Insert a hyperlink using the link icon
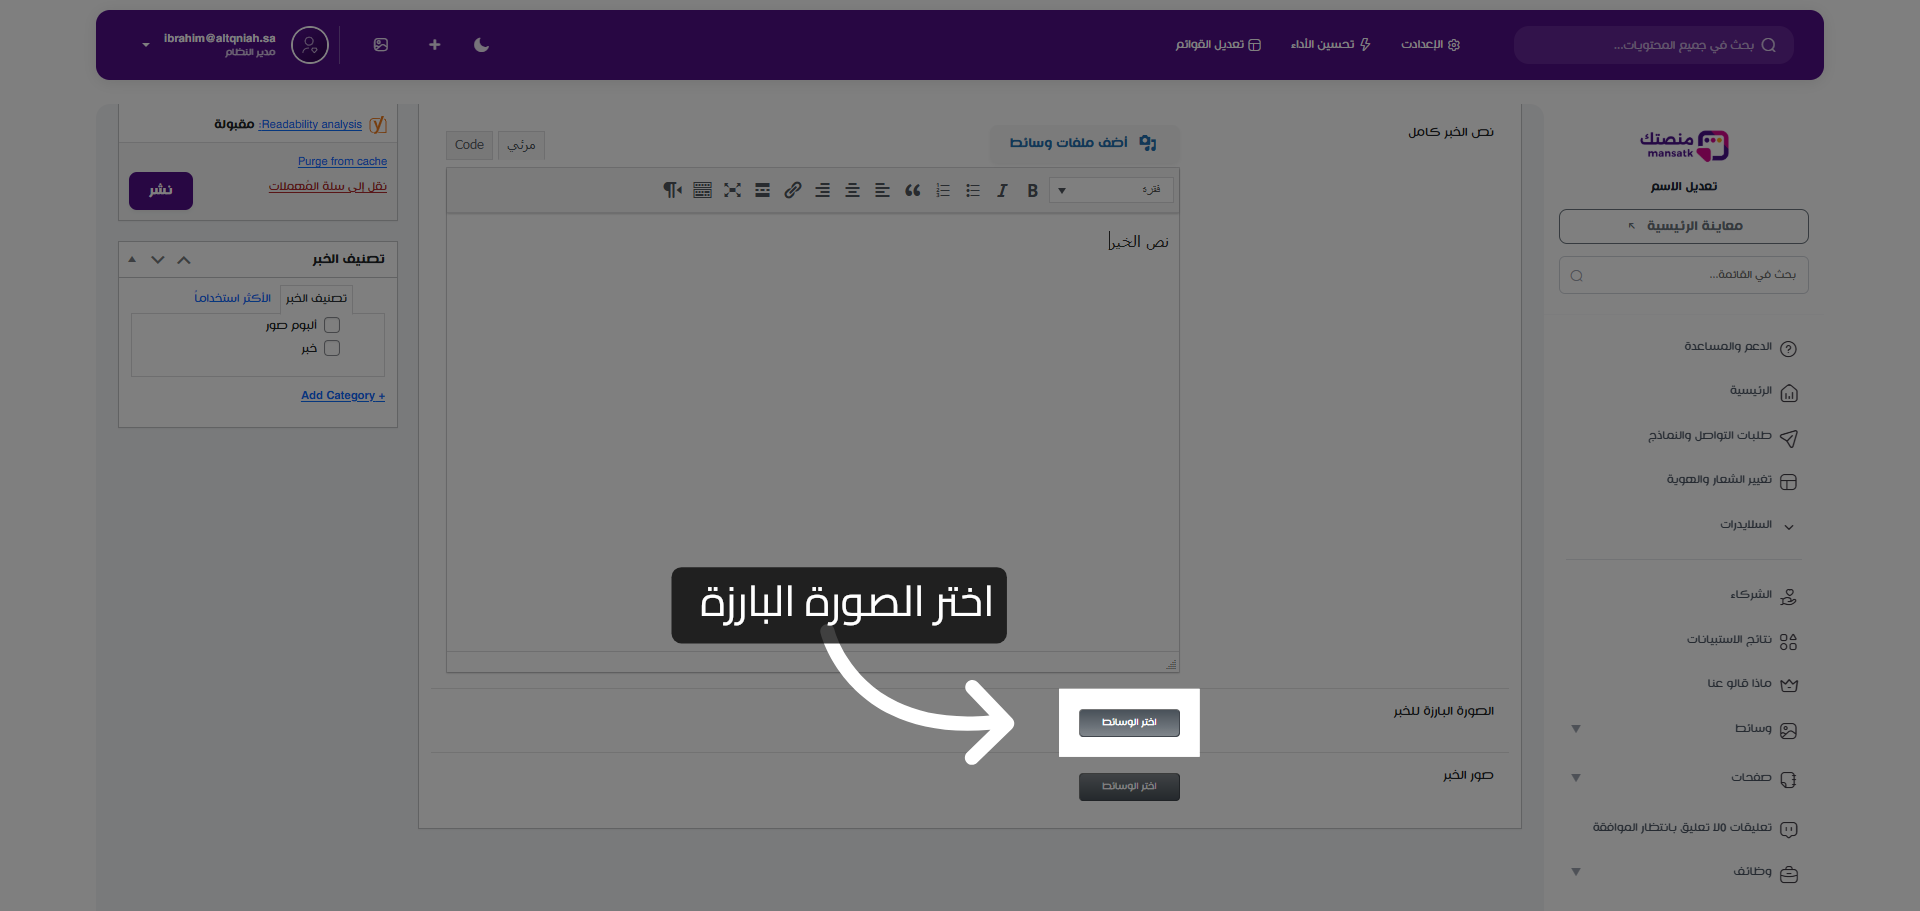Viewport: 1920px width, 911px height. pos(793,190)
